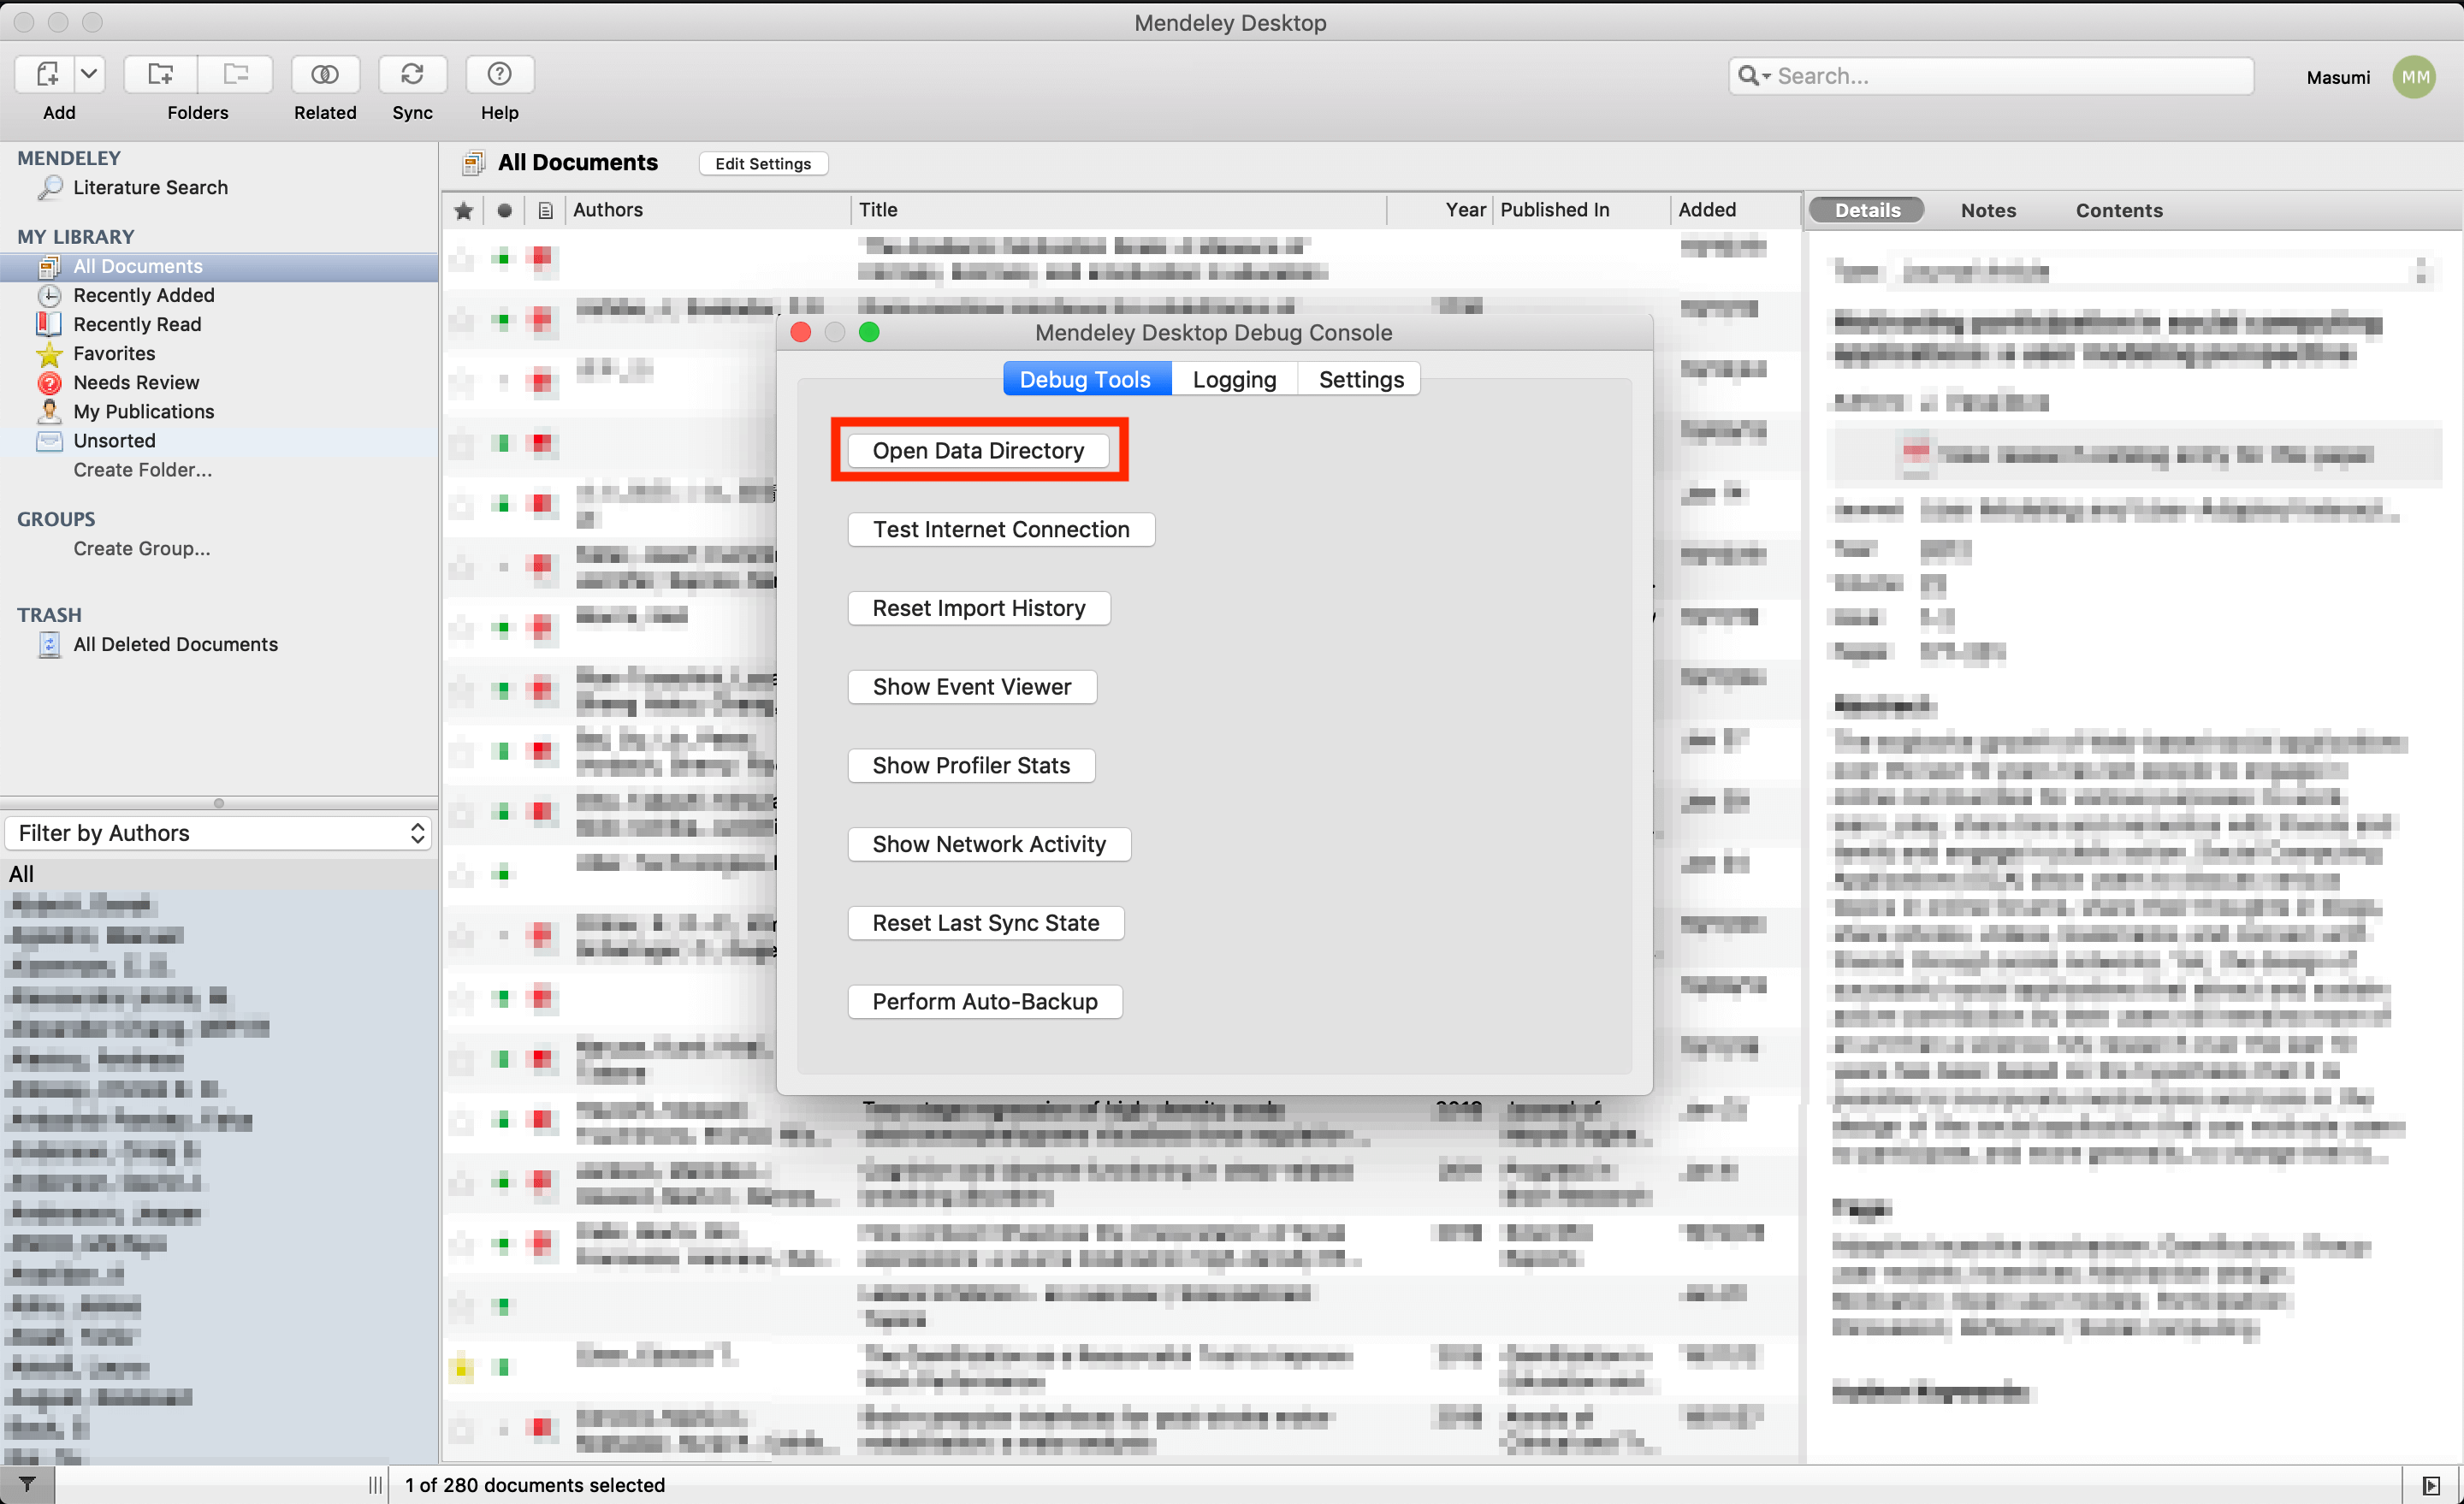Click the sidebar splitter handle dot
Image resolution: width=2464 pixels, height=1504 pixels.
pos(218,802)
